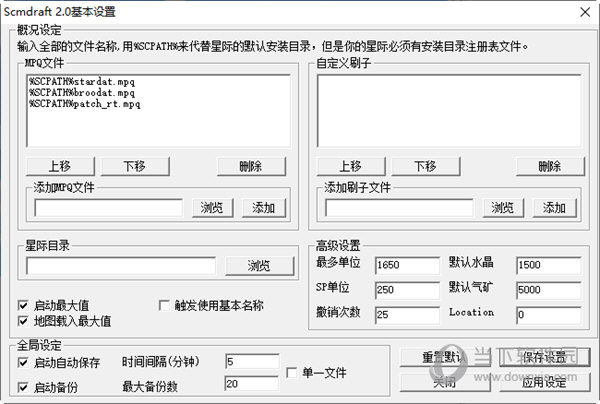
Task: Click the Location field showing 0
Action: 548,315
